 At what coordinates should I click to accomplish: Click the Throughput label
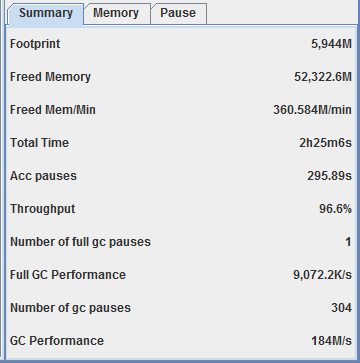[x=43, y=209]
